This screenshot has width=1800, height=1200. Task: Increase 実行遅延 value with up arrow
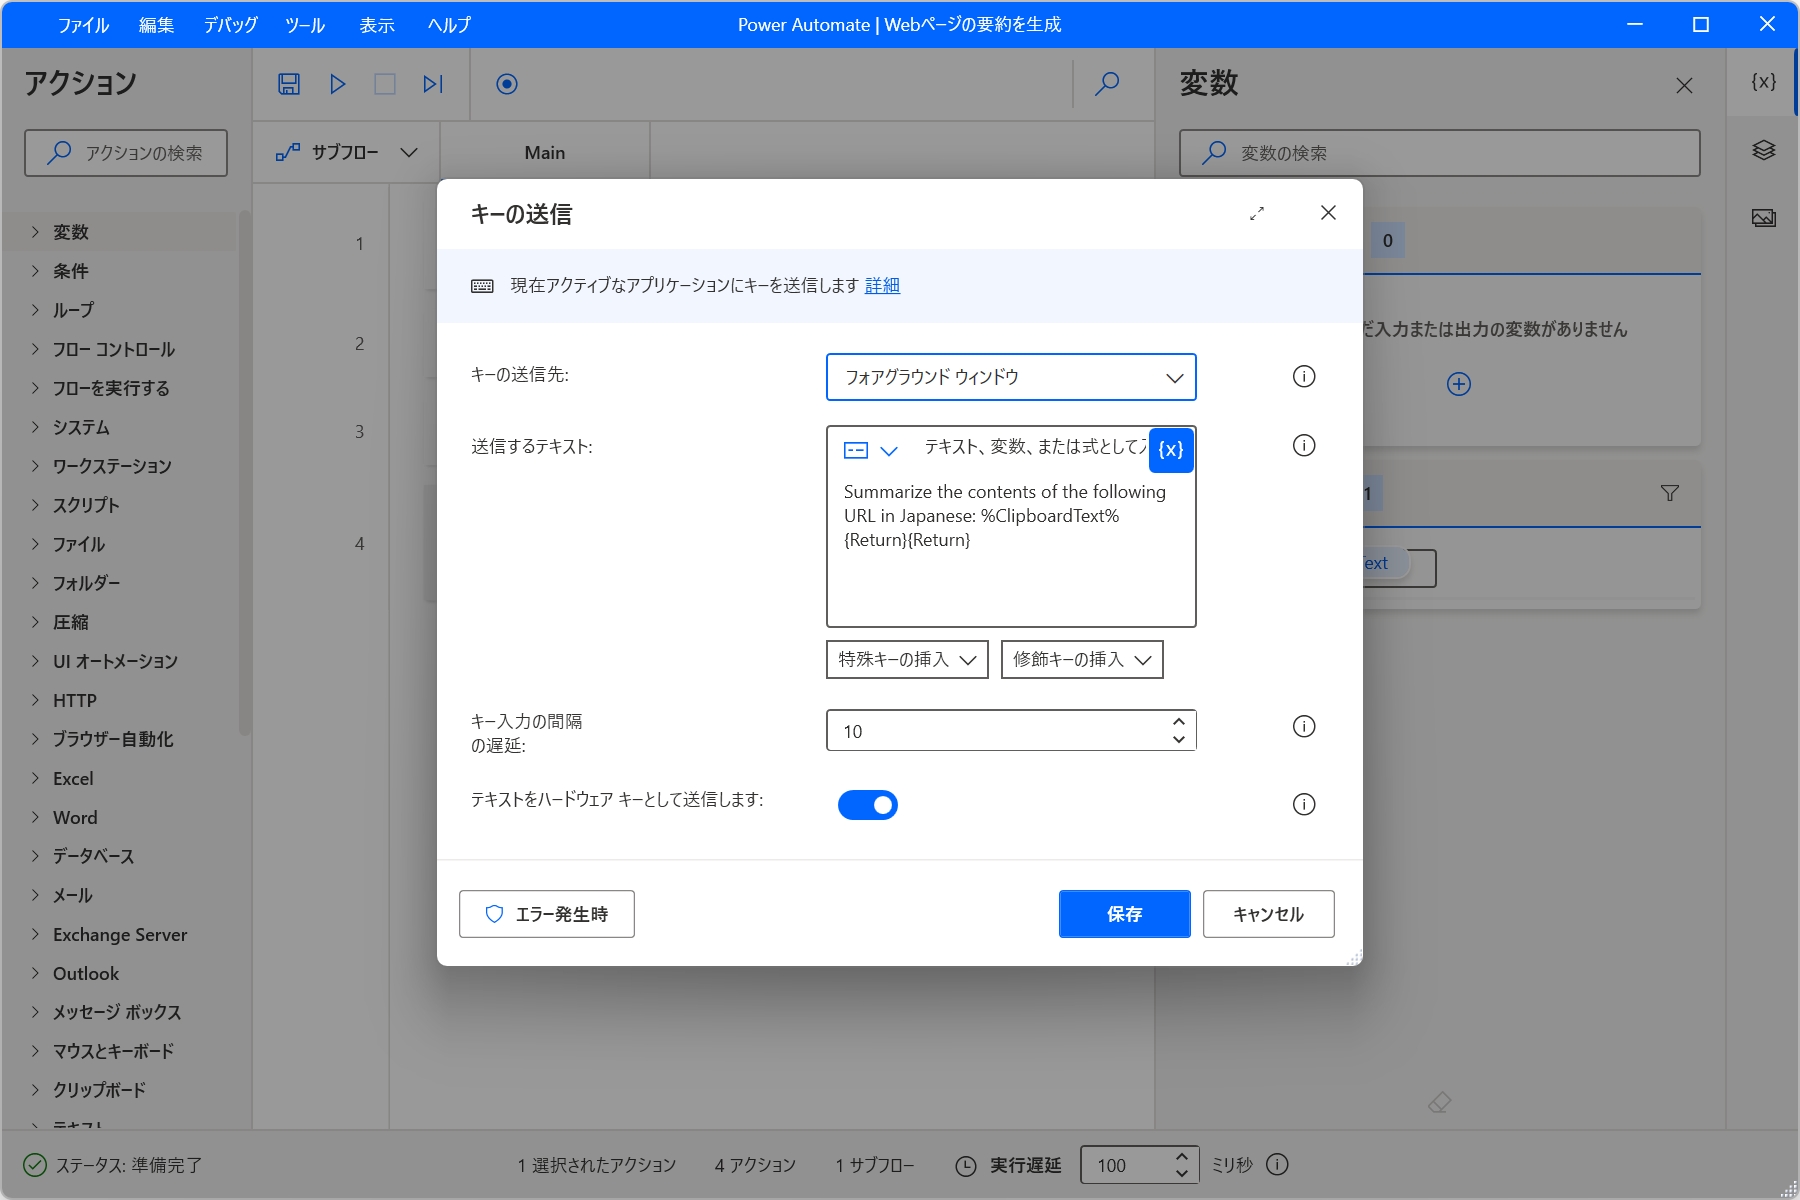[1182, 1155]
